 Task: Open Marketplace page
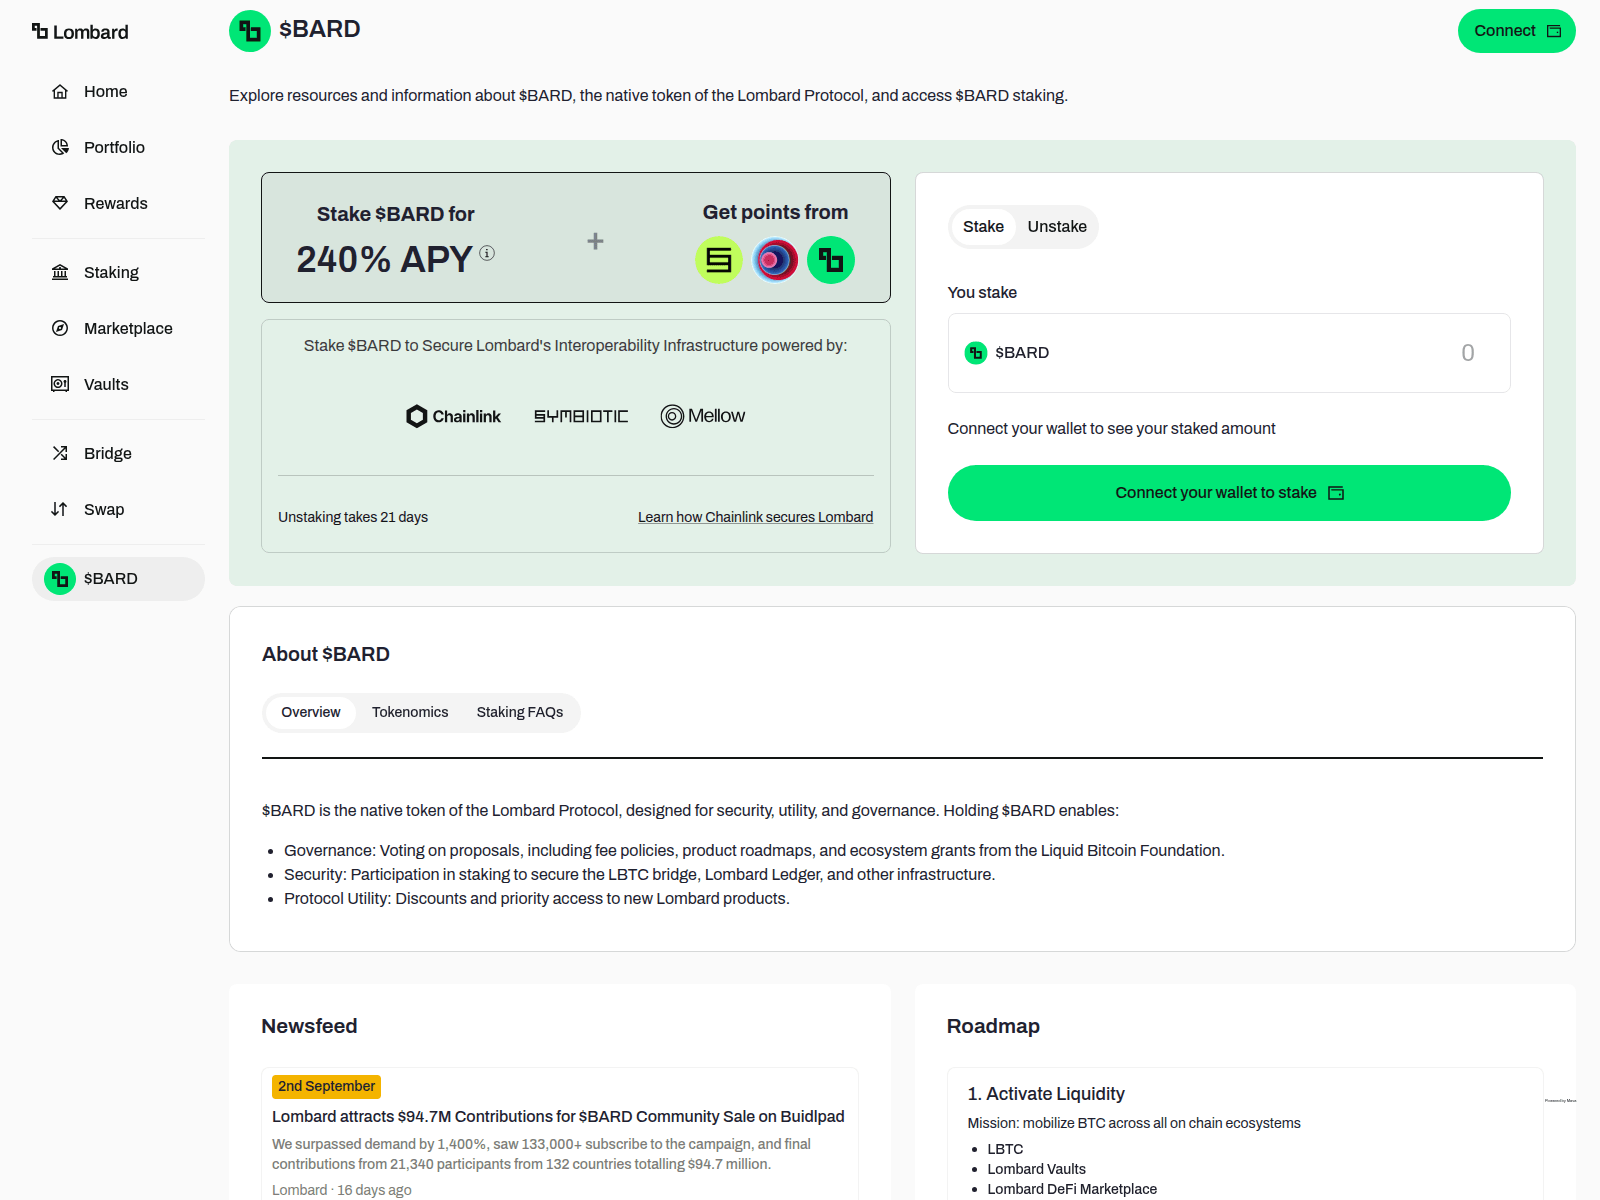pos(118,328)
